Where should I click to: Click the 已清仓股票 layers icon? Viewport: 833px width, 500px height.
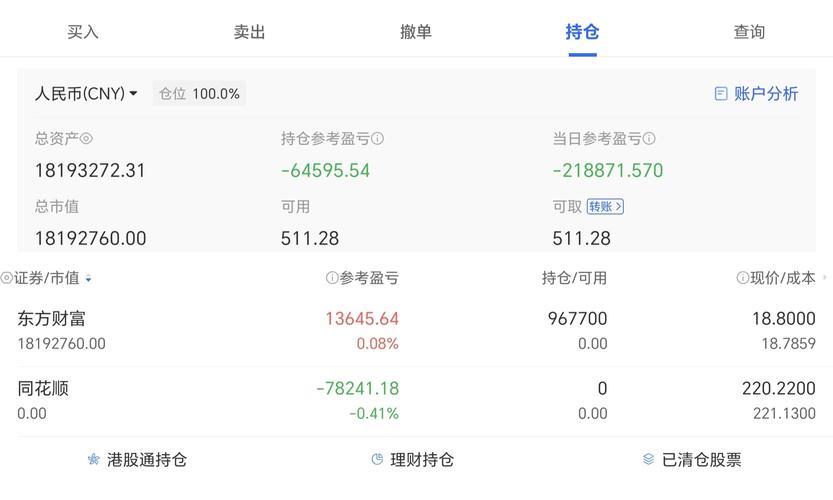[648, 460]
